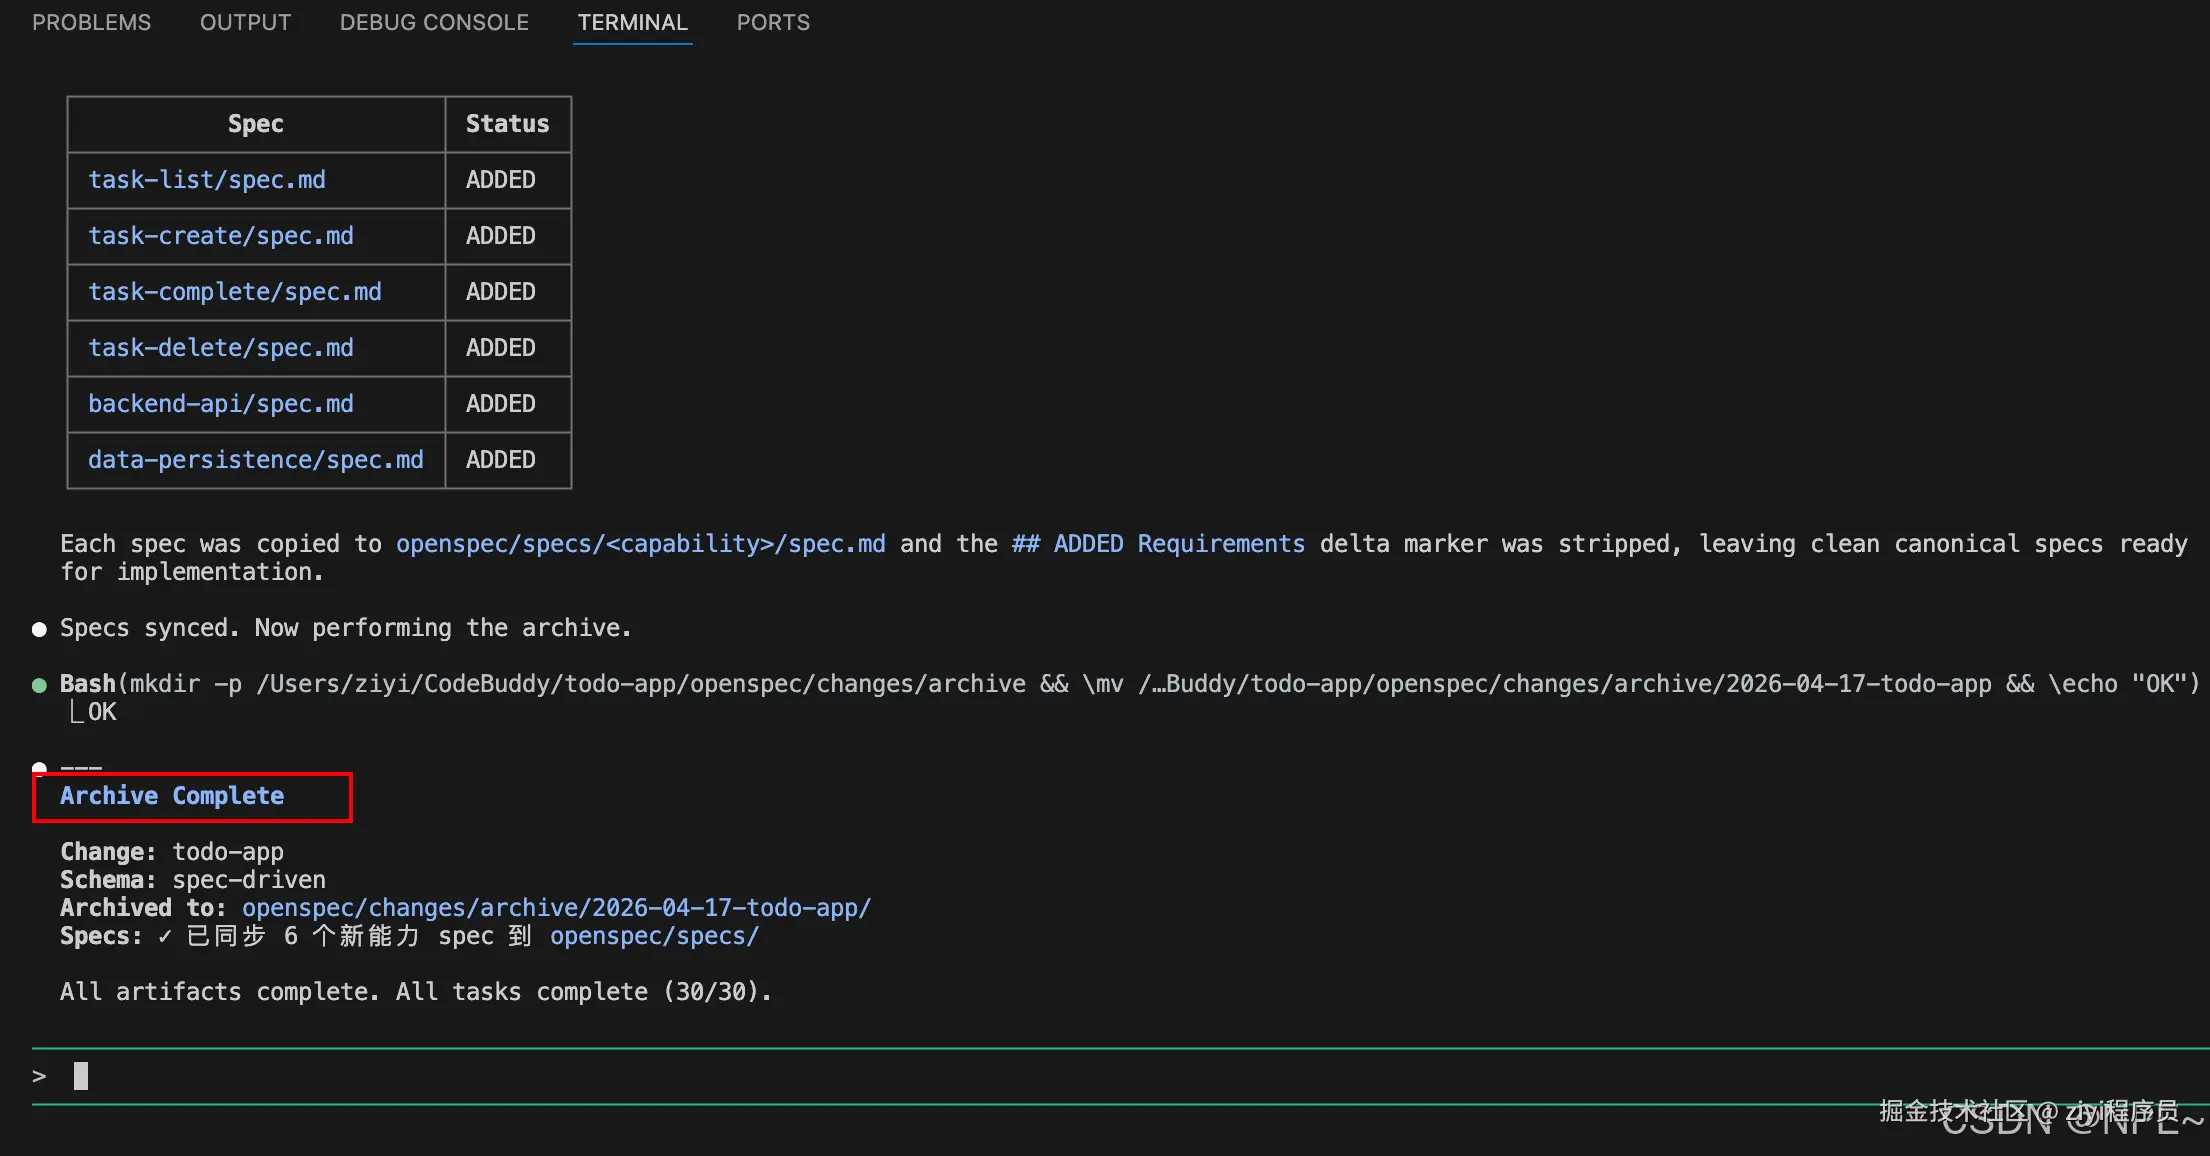Click the 'Archive Complete' heading
The image size is (2210, 1156).
pyautogui.click(x=172, y=796)
